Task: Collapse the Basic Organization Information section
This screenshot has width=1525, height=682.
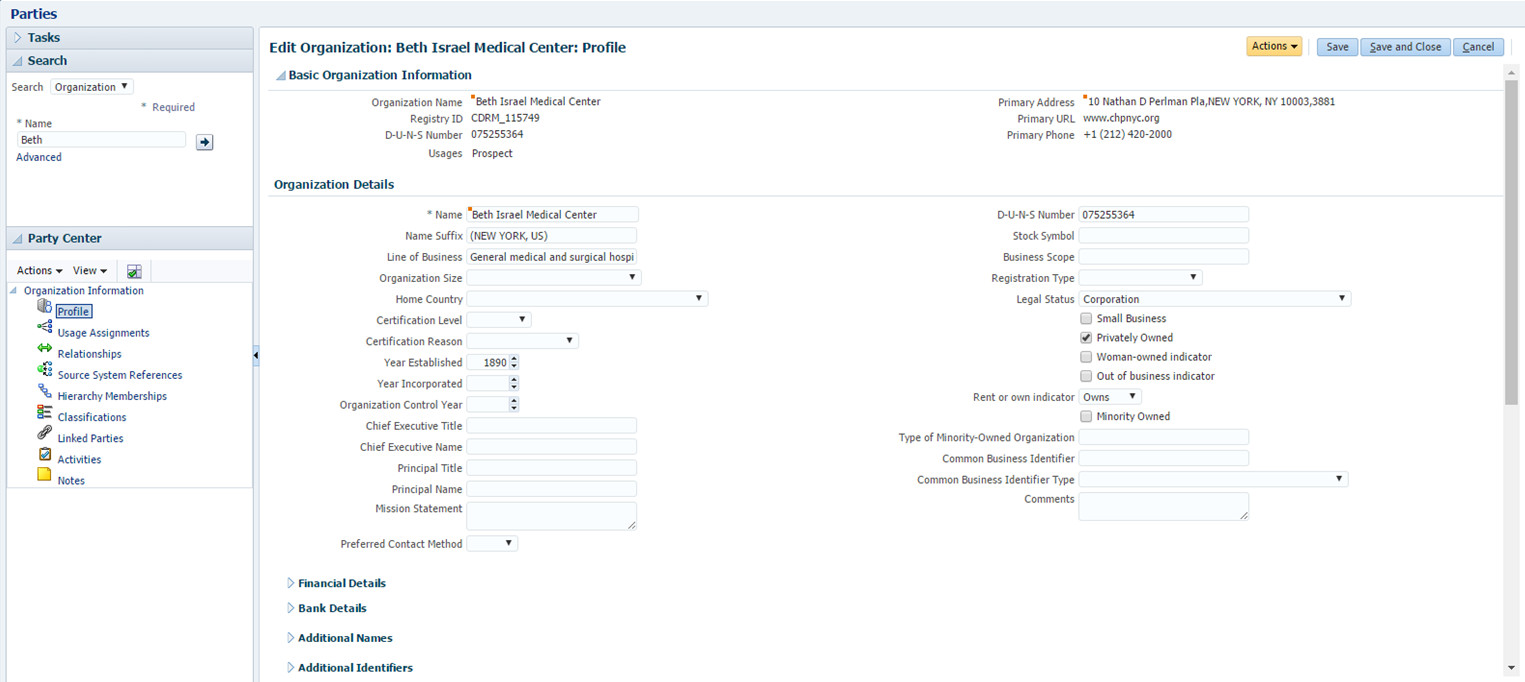Action: click(x=281, y=75)
